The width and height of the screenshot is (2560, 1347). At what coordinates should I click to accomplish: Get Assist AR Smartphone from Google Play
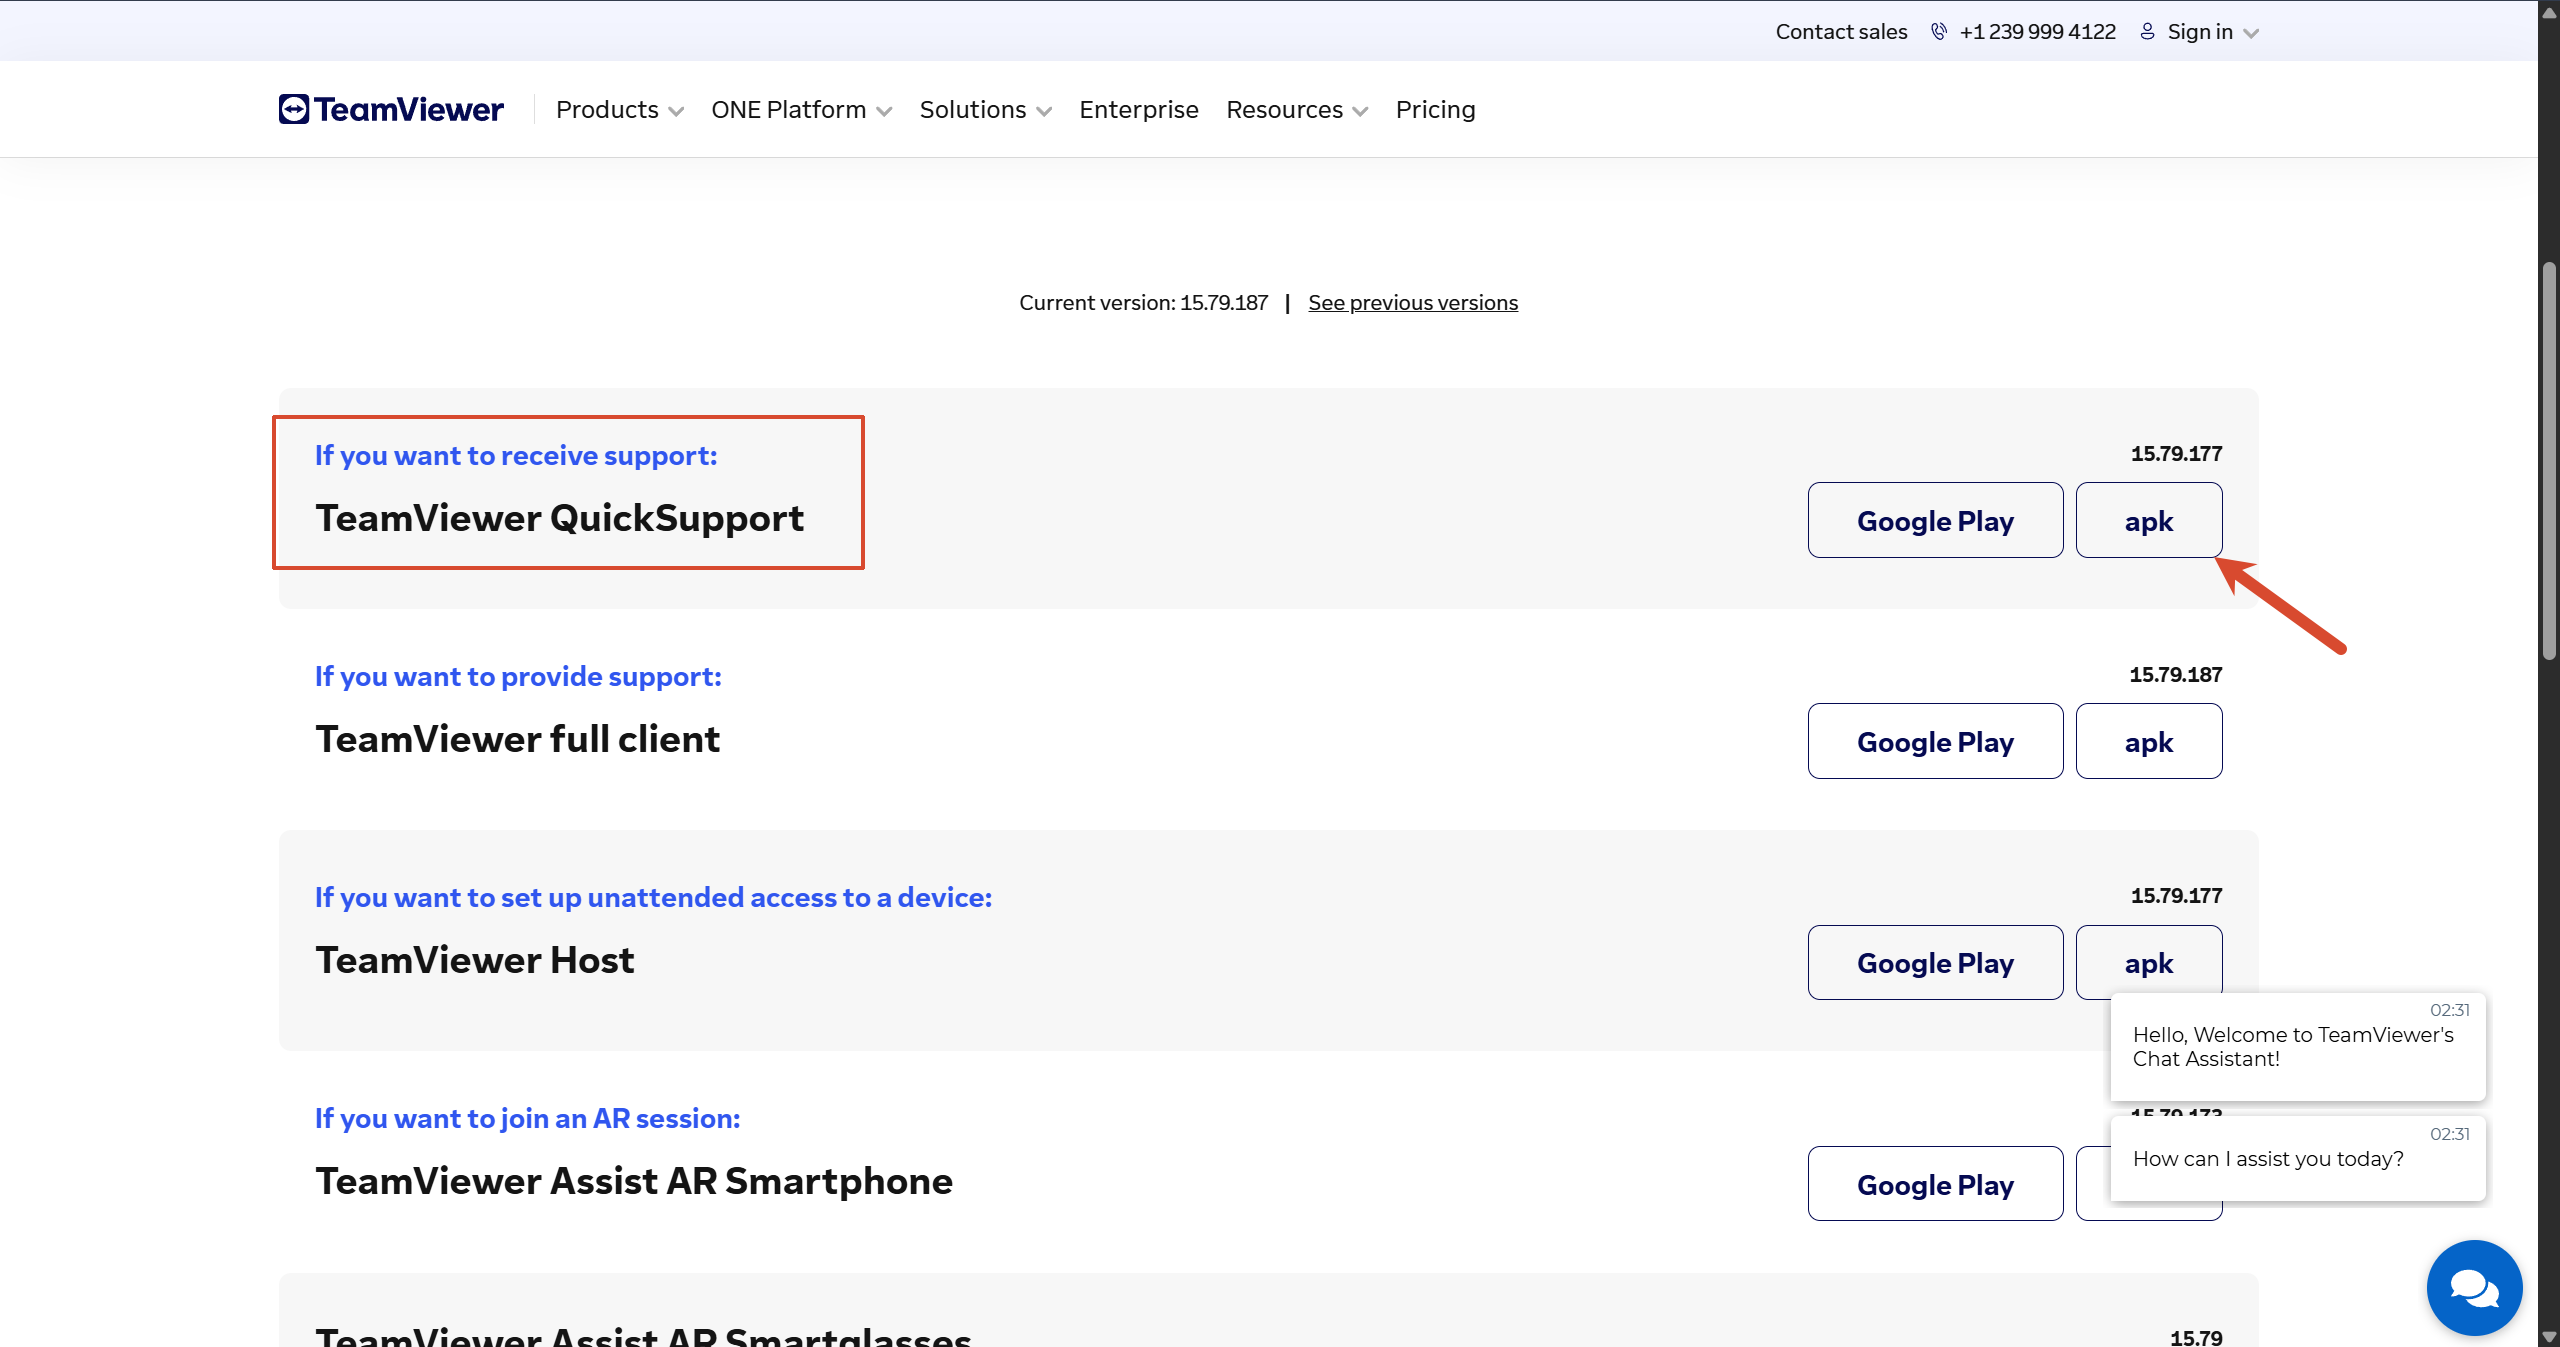click(x=1935, y=1184)
